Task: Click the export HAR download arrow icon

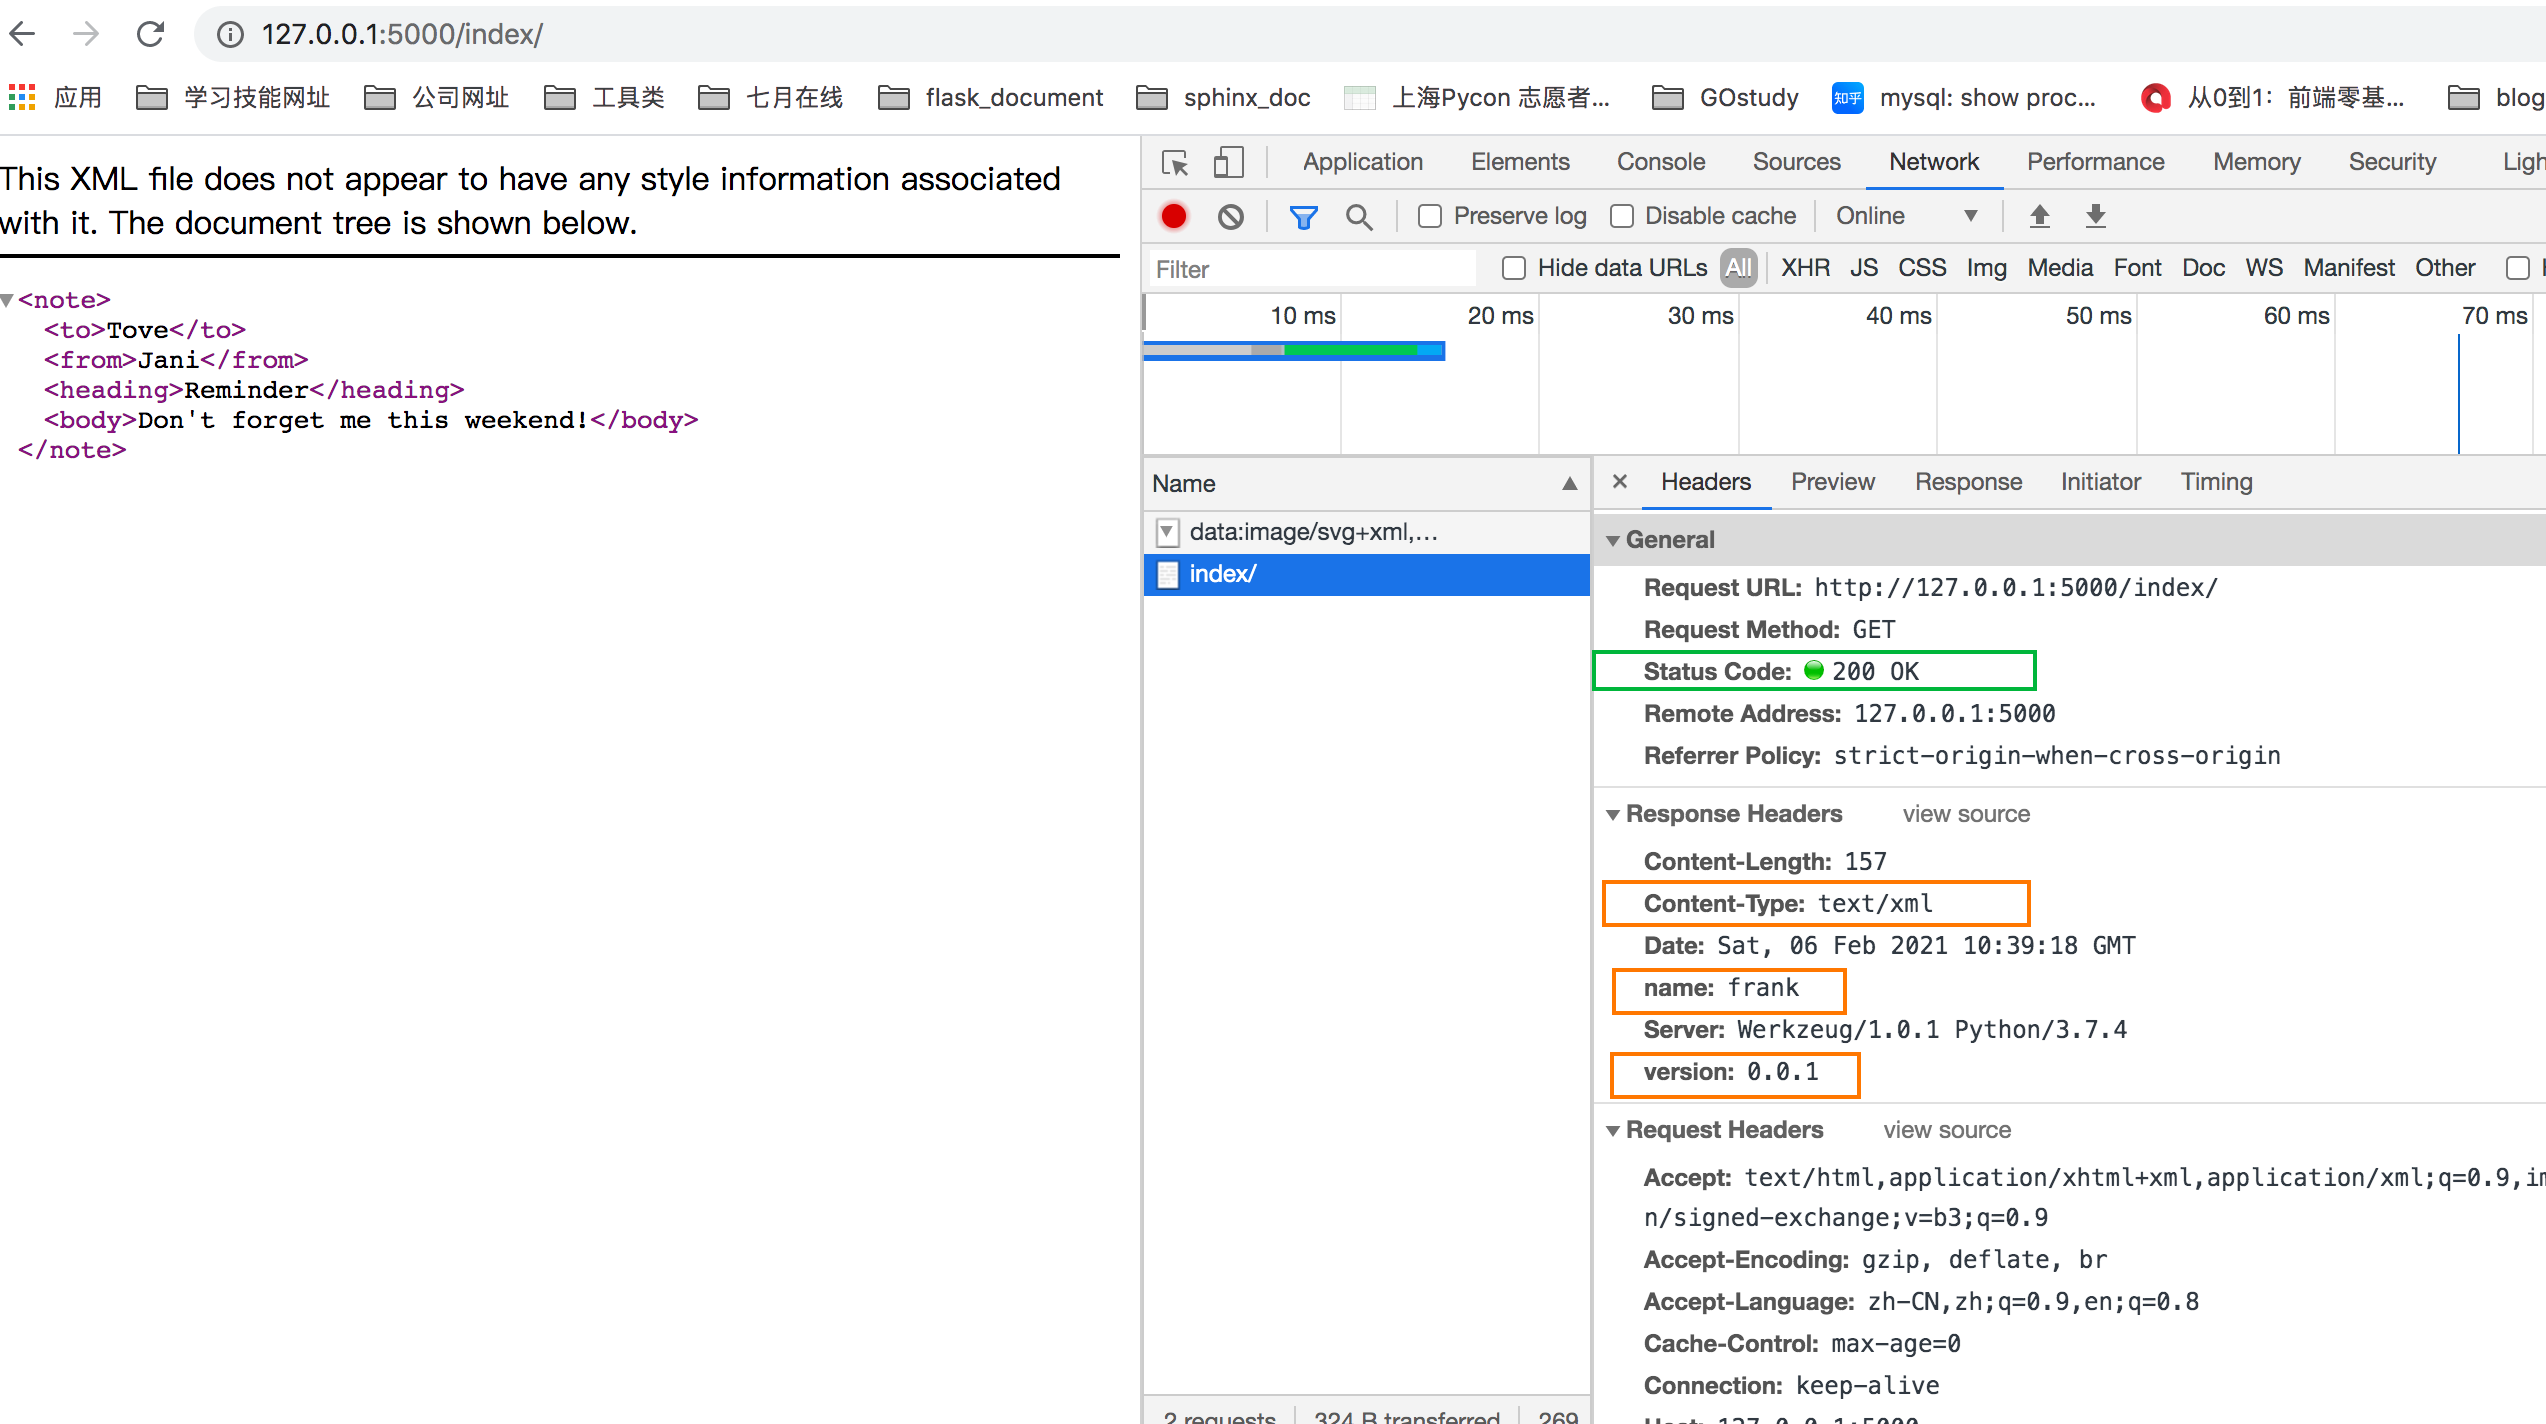Action: point(2096,216)
